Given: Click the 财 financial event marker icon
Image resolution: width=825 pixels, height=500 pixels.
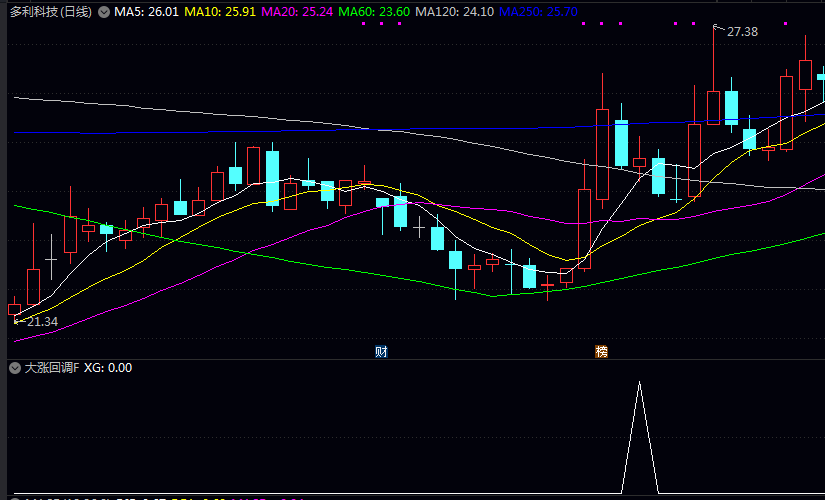Looking at the screenshot, I should click(381, 351).
